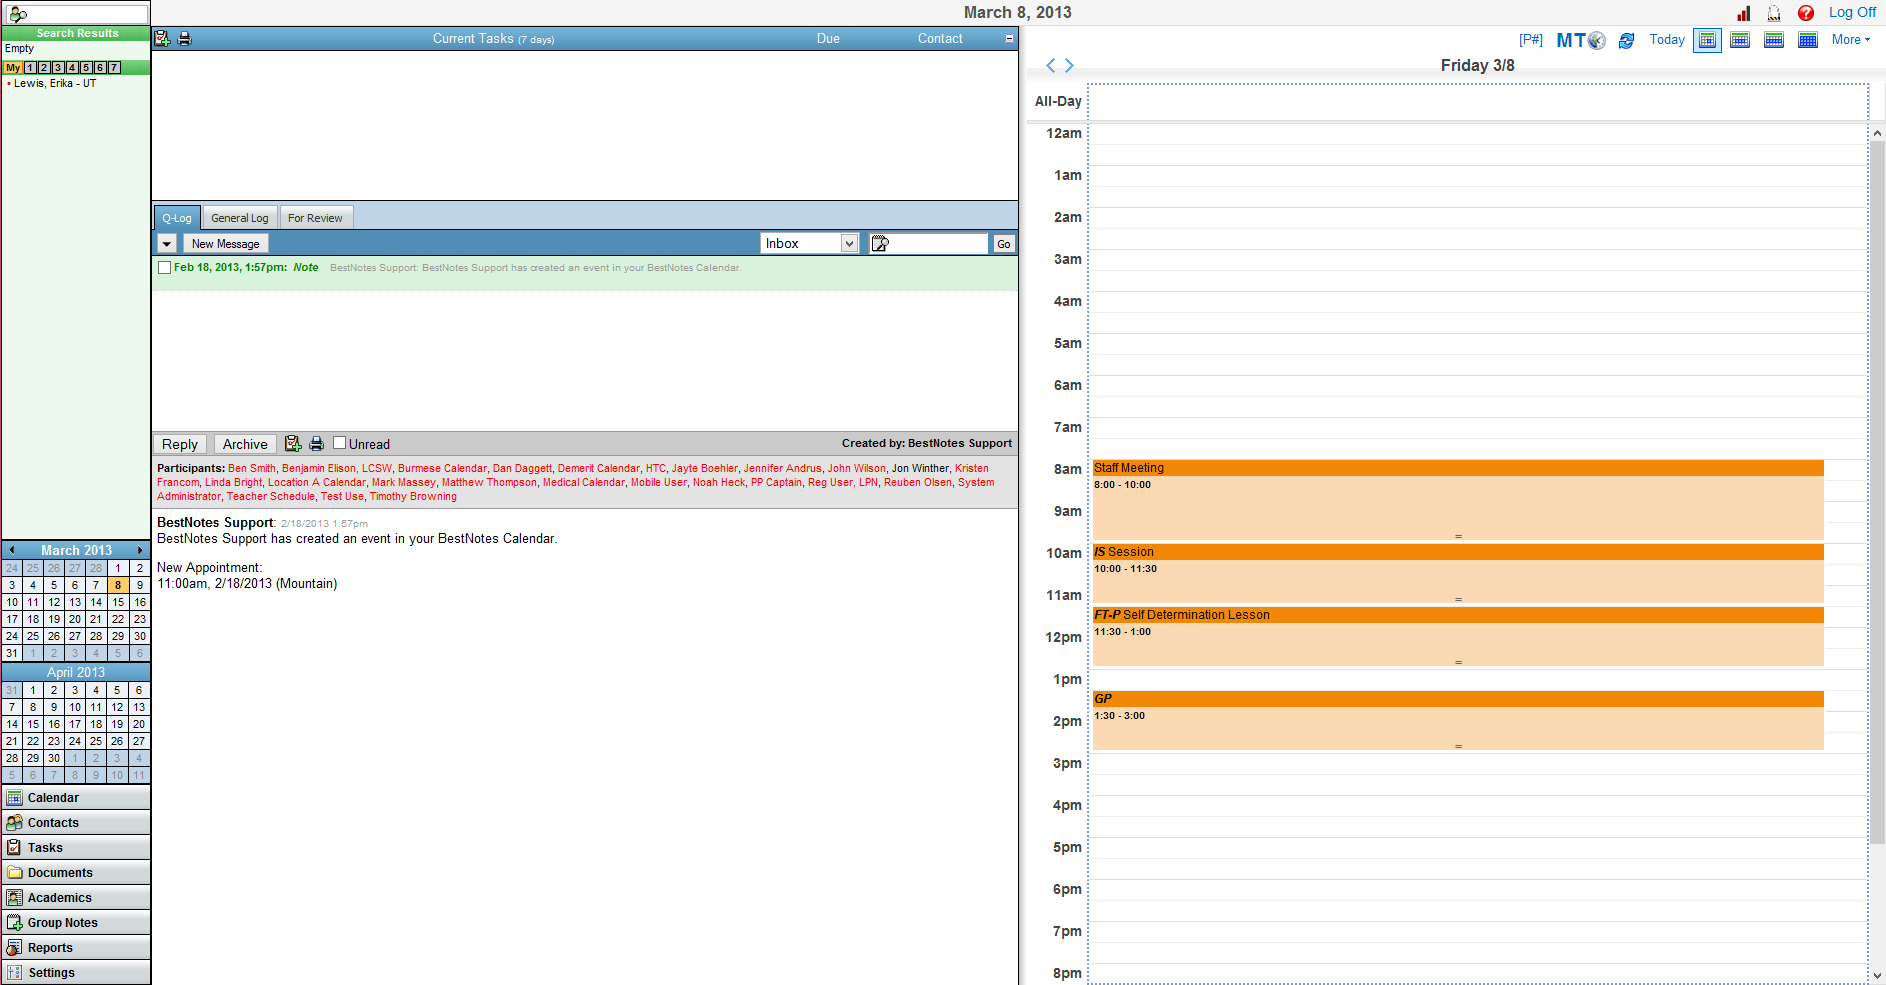Switch to the two-row multi-week calendar icon
Viewport: 1886px width, 985px height.
pos(1774,40)
